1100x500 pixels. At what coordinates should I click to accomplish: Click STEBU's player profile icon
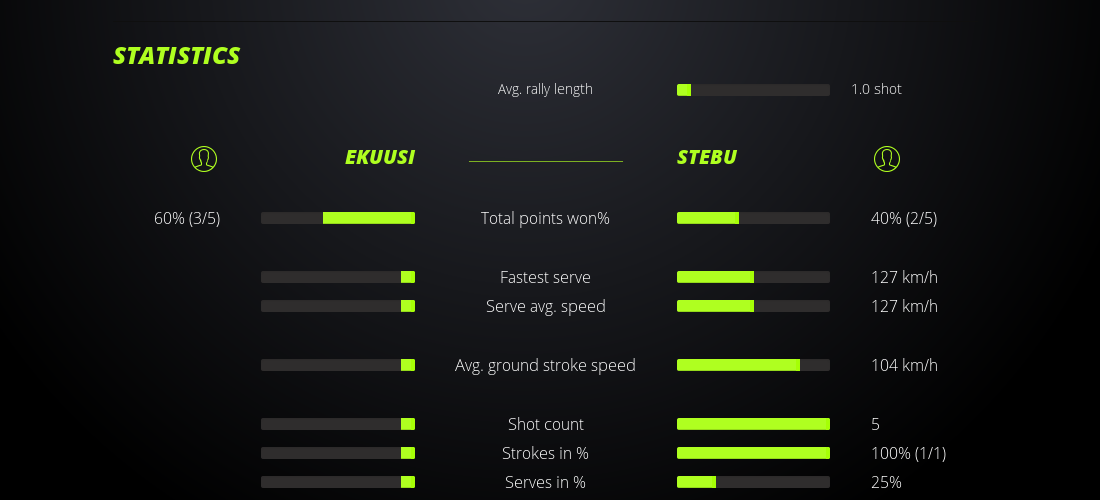click(x=887, y=158)
